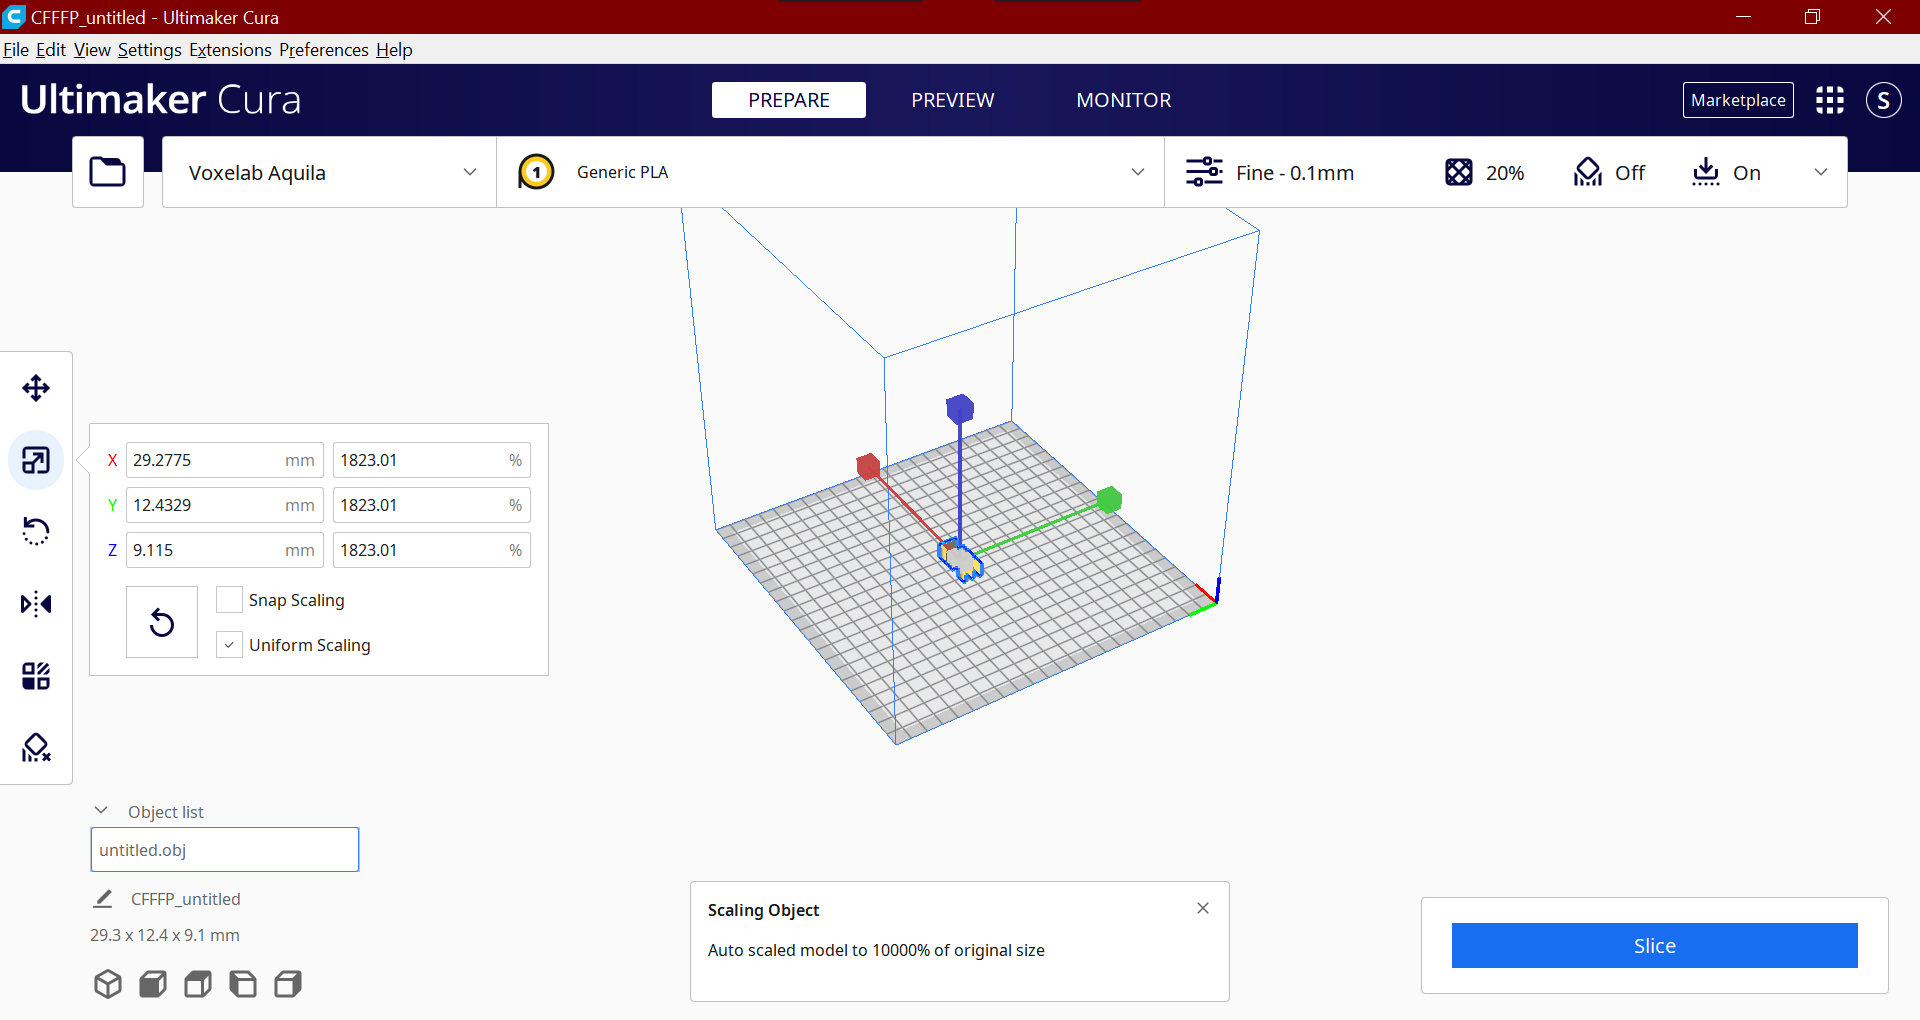The image size is (1920, 1020).
Task: Click the X size mm field
Action: [x=225, y=460]
